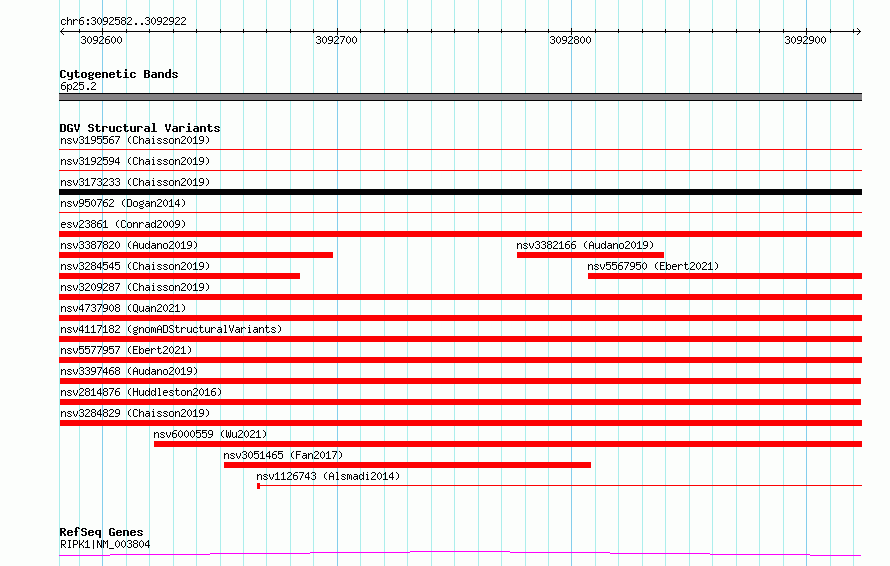Click the ruler's left arrowhead

[x=62, y=31]
